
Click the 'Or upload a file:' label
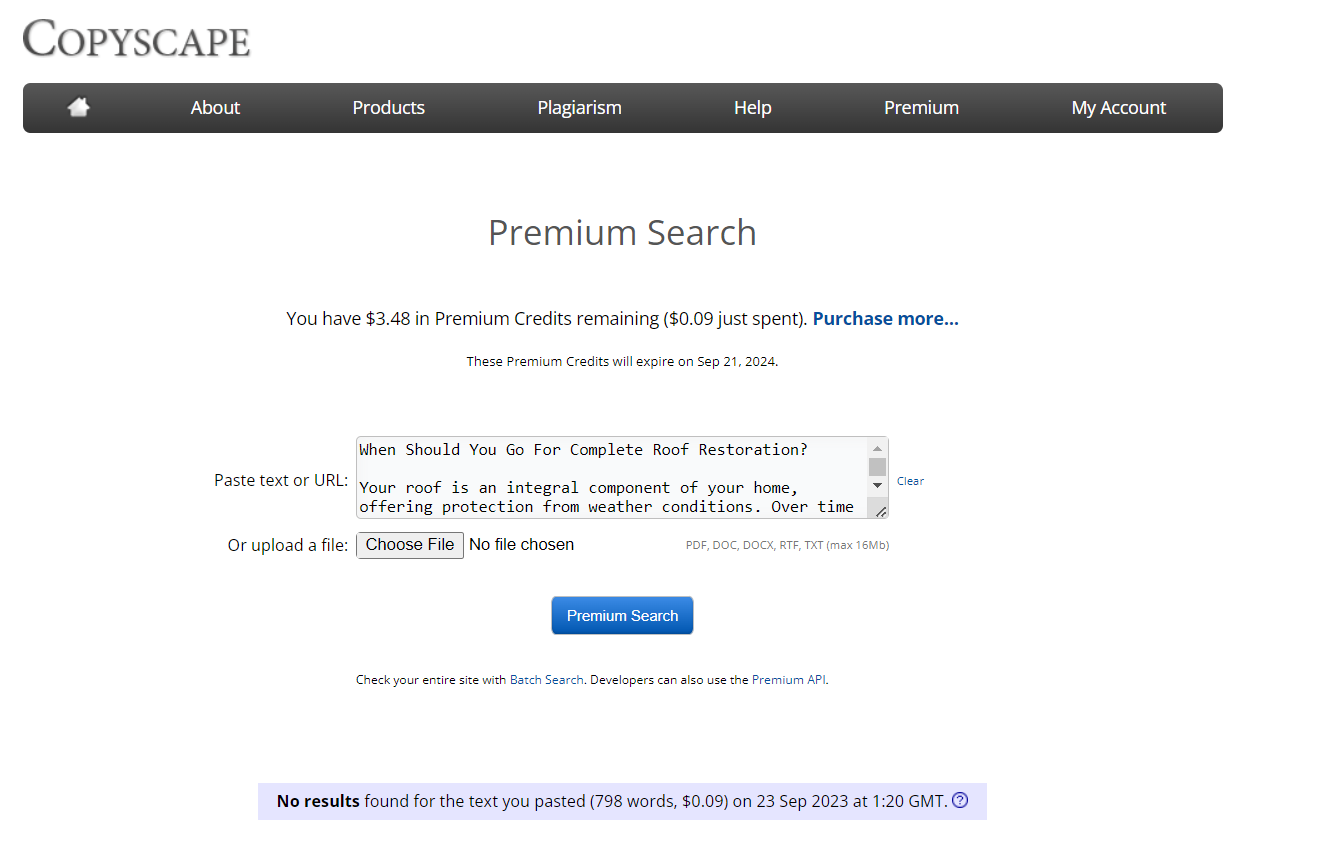[288, 545]
